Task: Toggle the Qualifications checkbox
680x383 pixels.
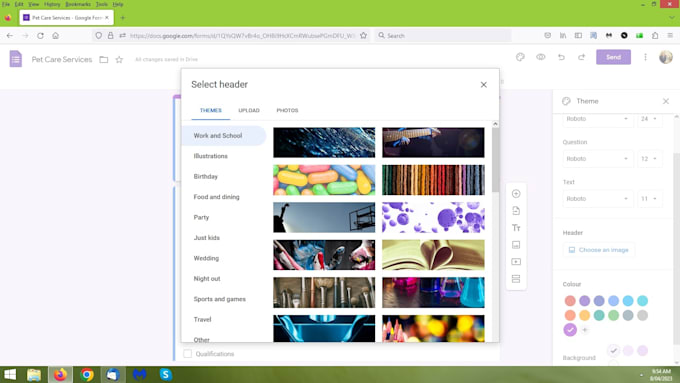Action: click(187, 354)
